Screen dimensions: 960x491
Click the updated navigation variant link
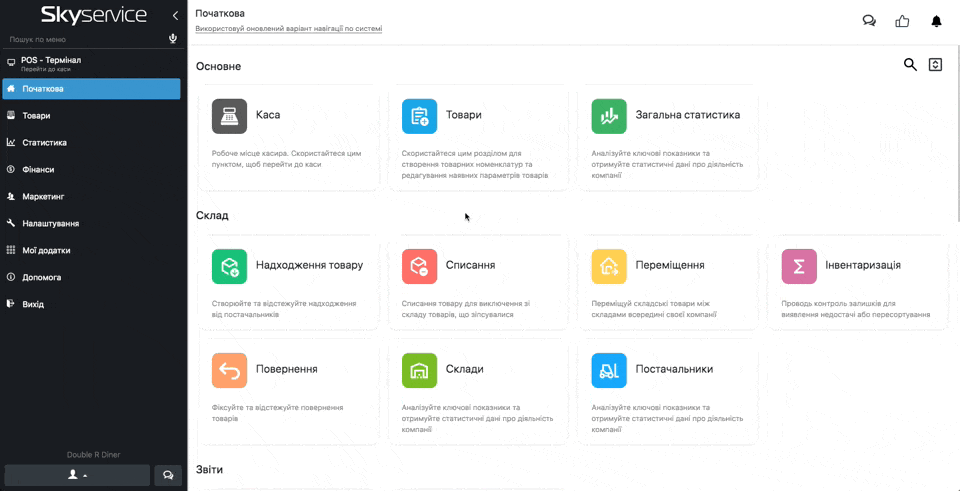click(288, 29)
